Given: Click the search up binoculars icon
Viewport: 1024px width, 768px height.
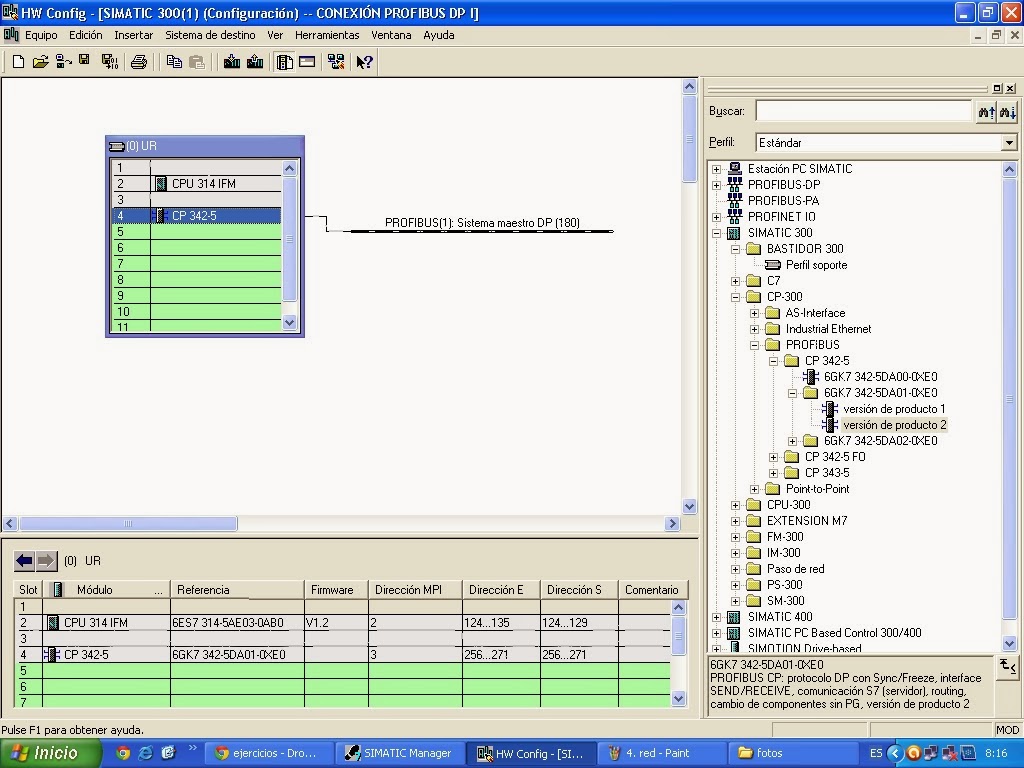Looking at the screenshot, I should (986, 112).
